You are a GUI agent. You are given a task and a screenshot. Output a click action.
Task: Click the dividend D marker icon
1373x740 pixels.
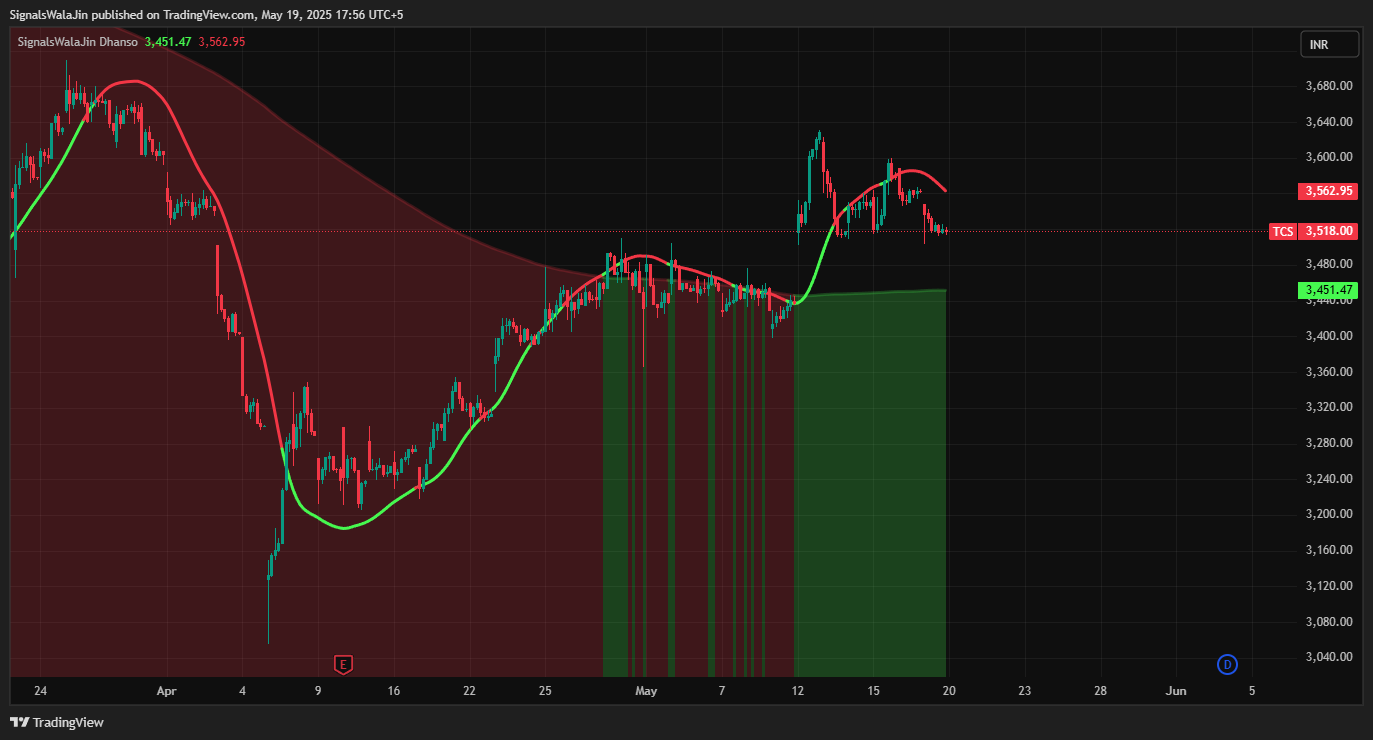pyautogui.click(x=1227, y=664)
